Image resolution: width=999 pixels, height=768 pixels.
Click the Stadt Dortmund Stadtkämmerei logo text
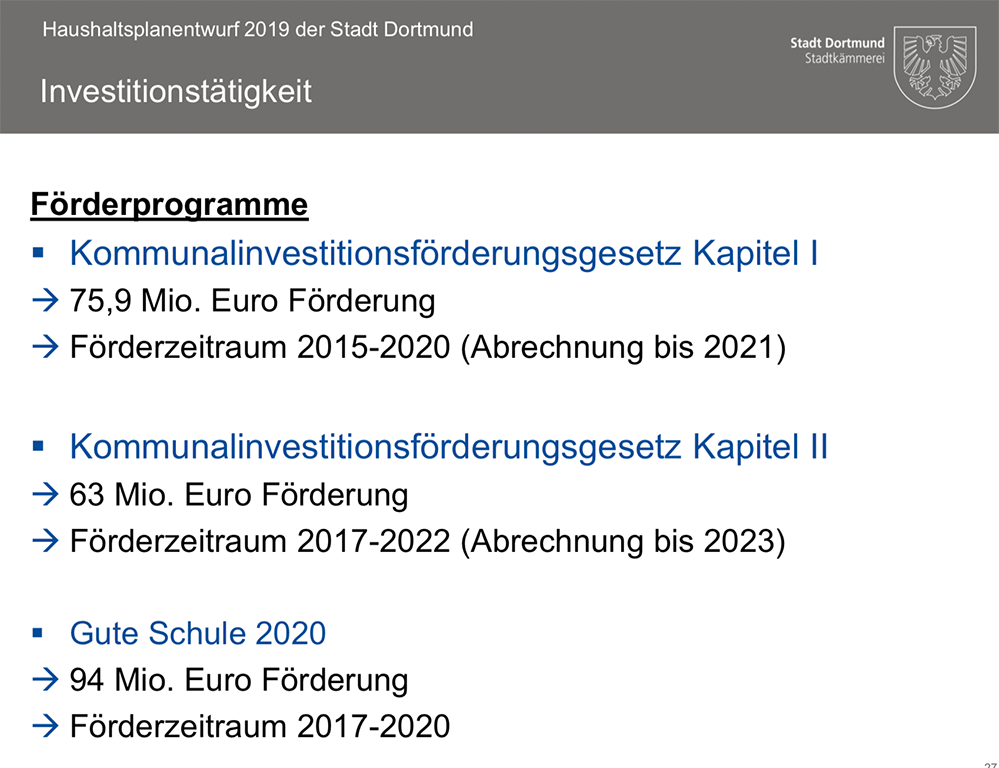(x=837, y=50)
